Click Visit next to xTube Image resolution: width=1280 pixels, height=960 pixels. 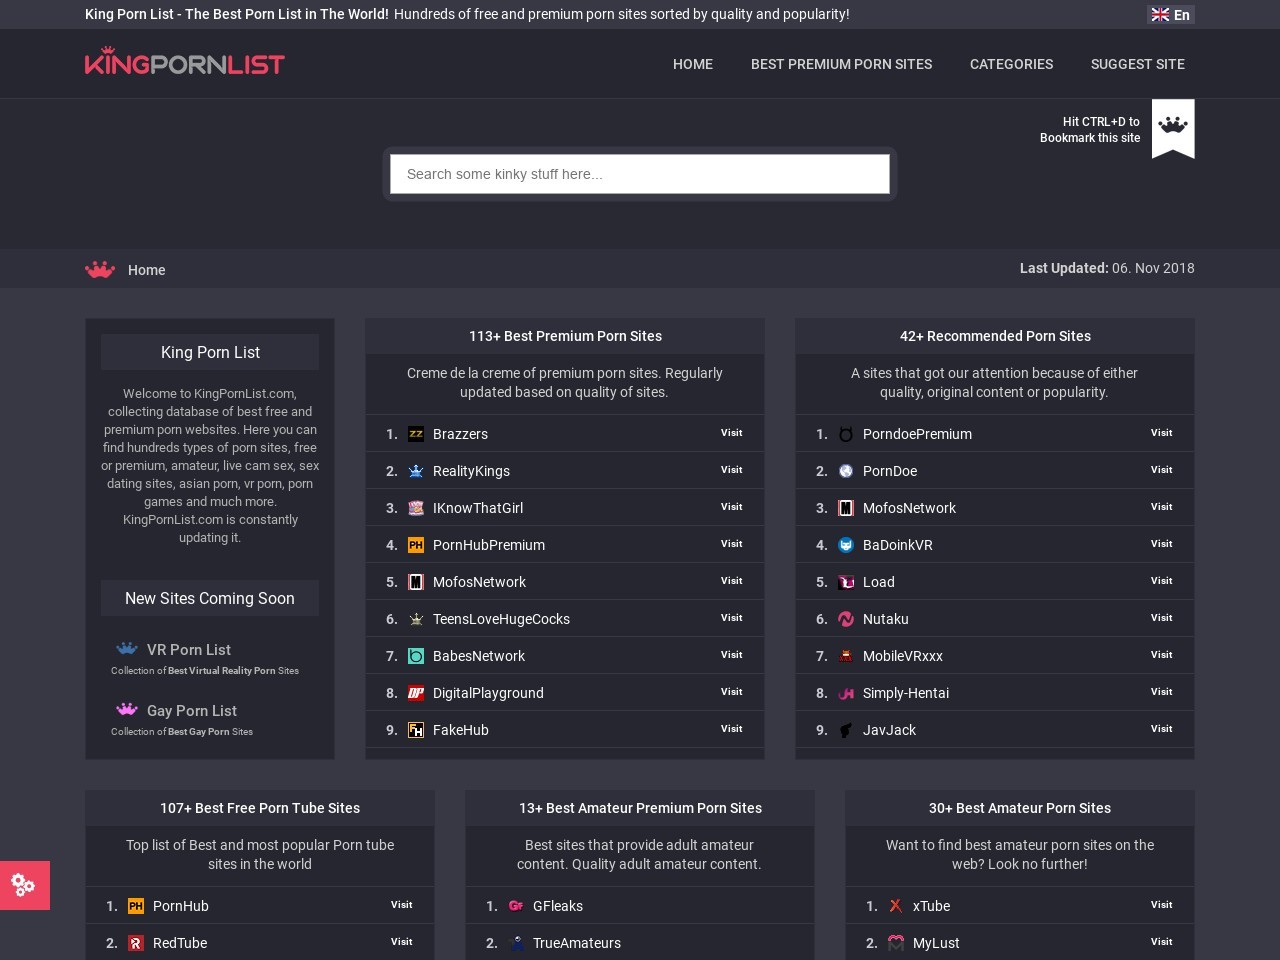(x=1162, y=905)
